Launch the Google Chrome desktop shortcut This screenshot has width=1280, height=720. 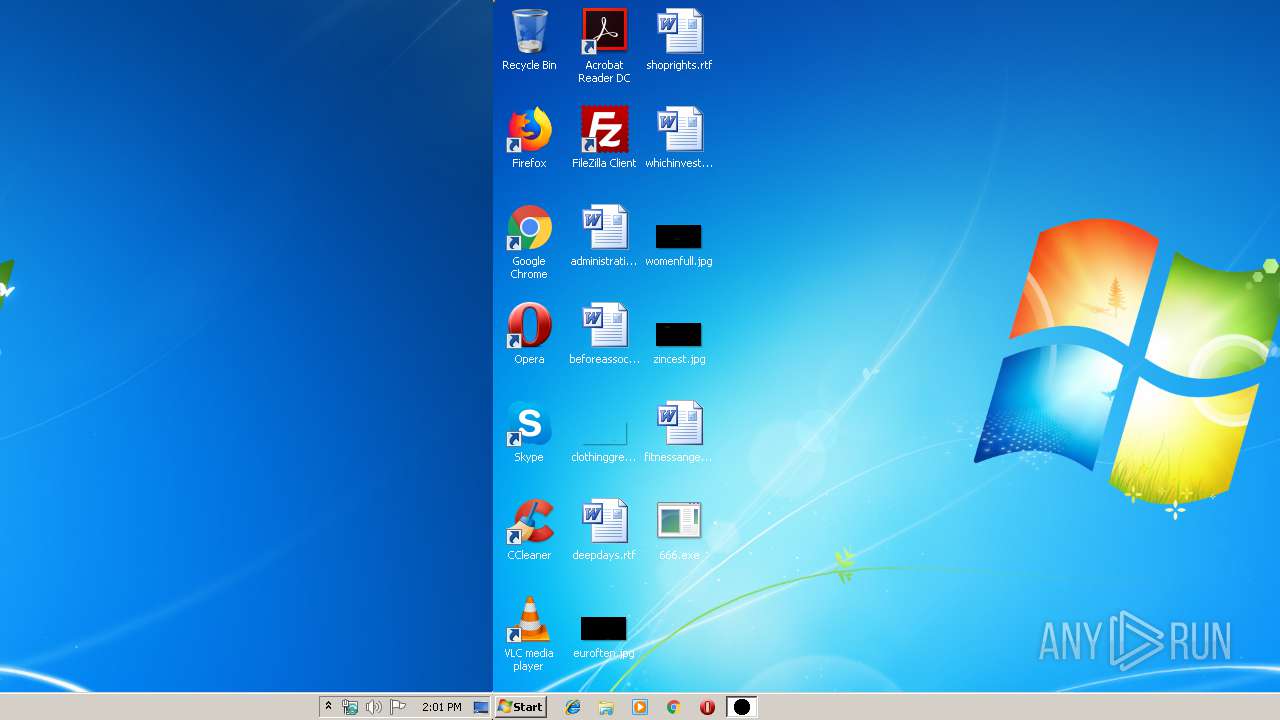[529, 242]
